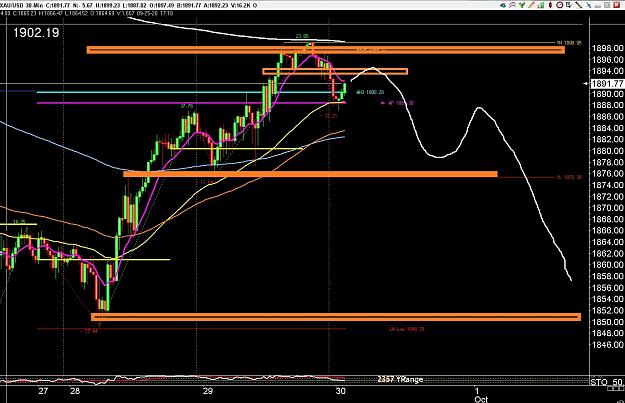Viewport: 625px width, 403px height.
Task: Select bottom orange zone near 1850
Action: (336, 317)
